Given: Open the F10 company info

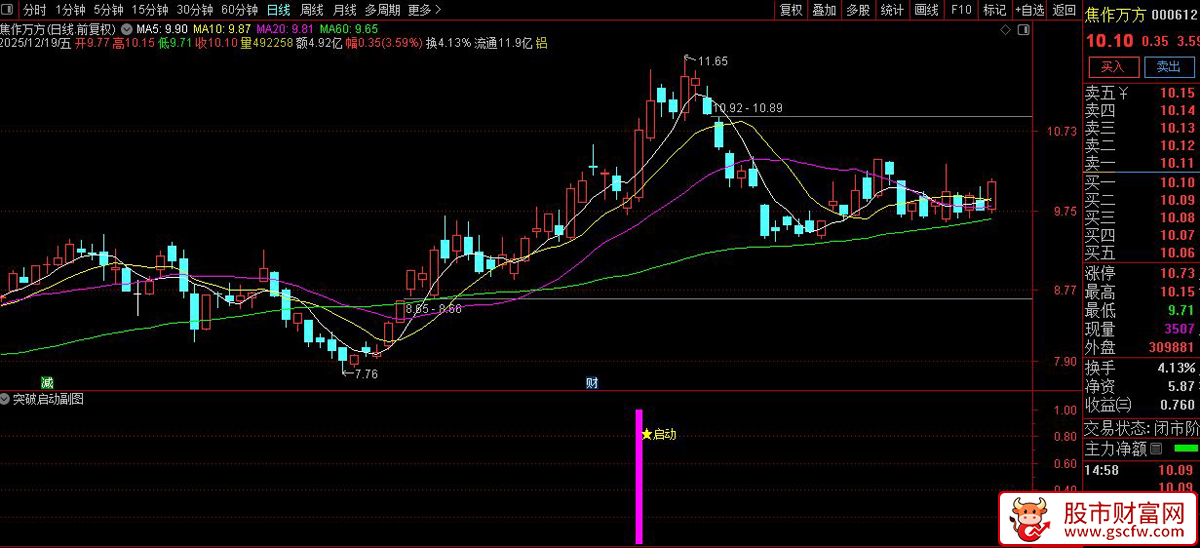Looking at the screenshot, I should pyautogui.click(x=961, y=10).
